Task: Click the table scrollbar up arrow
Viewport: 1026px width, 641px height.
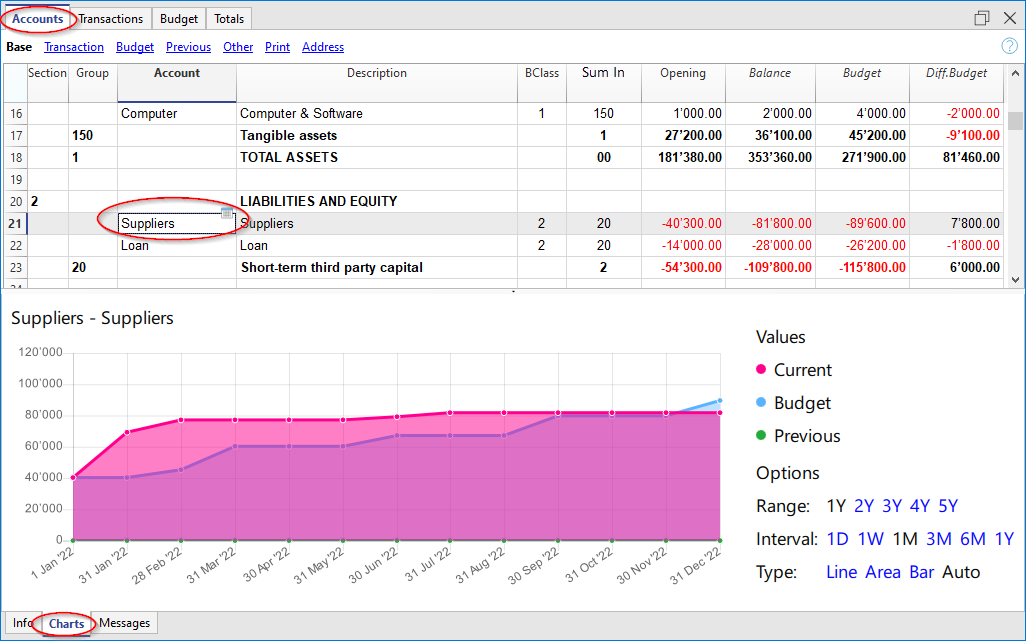Action: pyautogui.click(x=1016, y=71)
